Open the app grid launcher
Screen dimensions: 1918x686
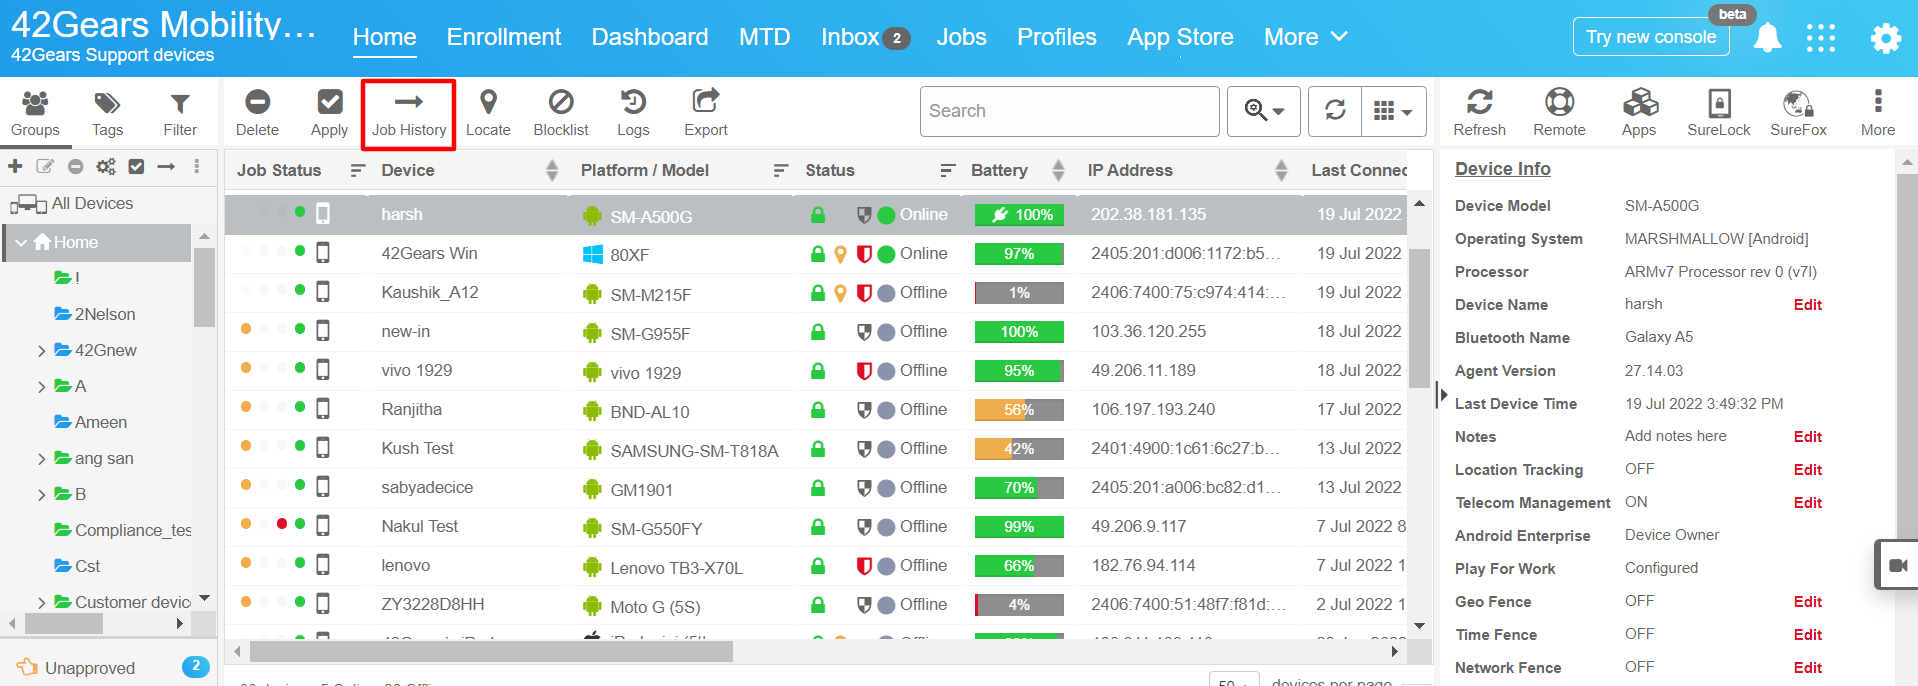click(1821, 38)
